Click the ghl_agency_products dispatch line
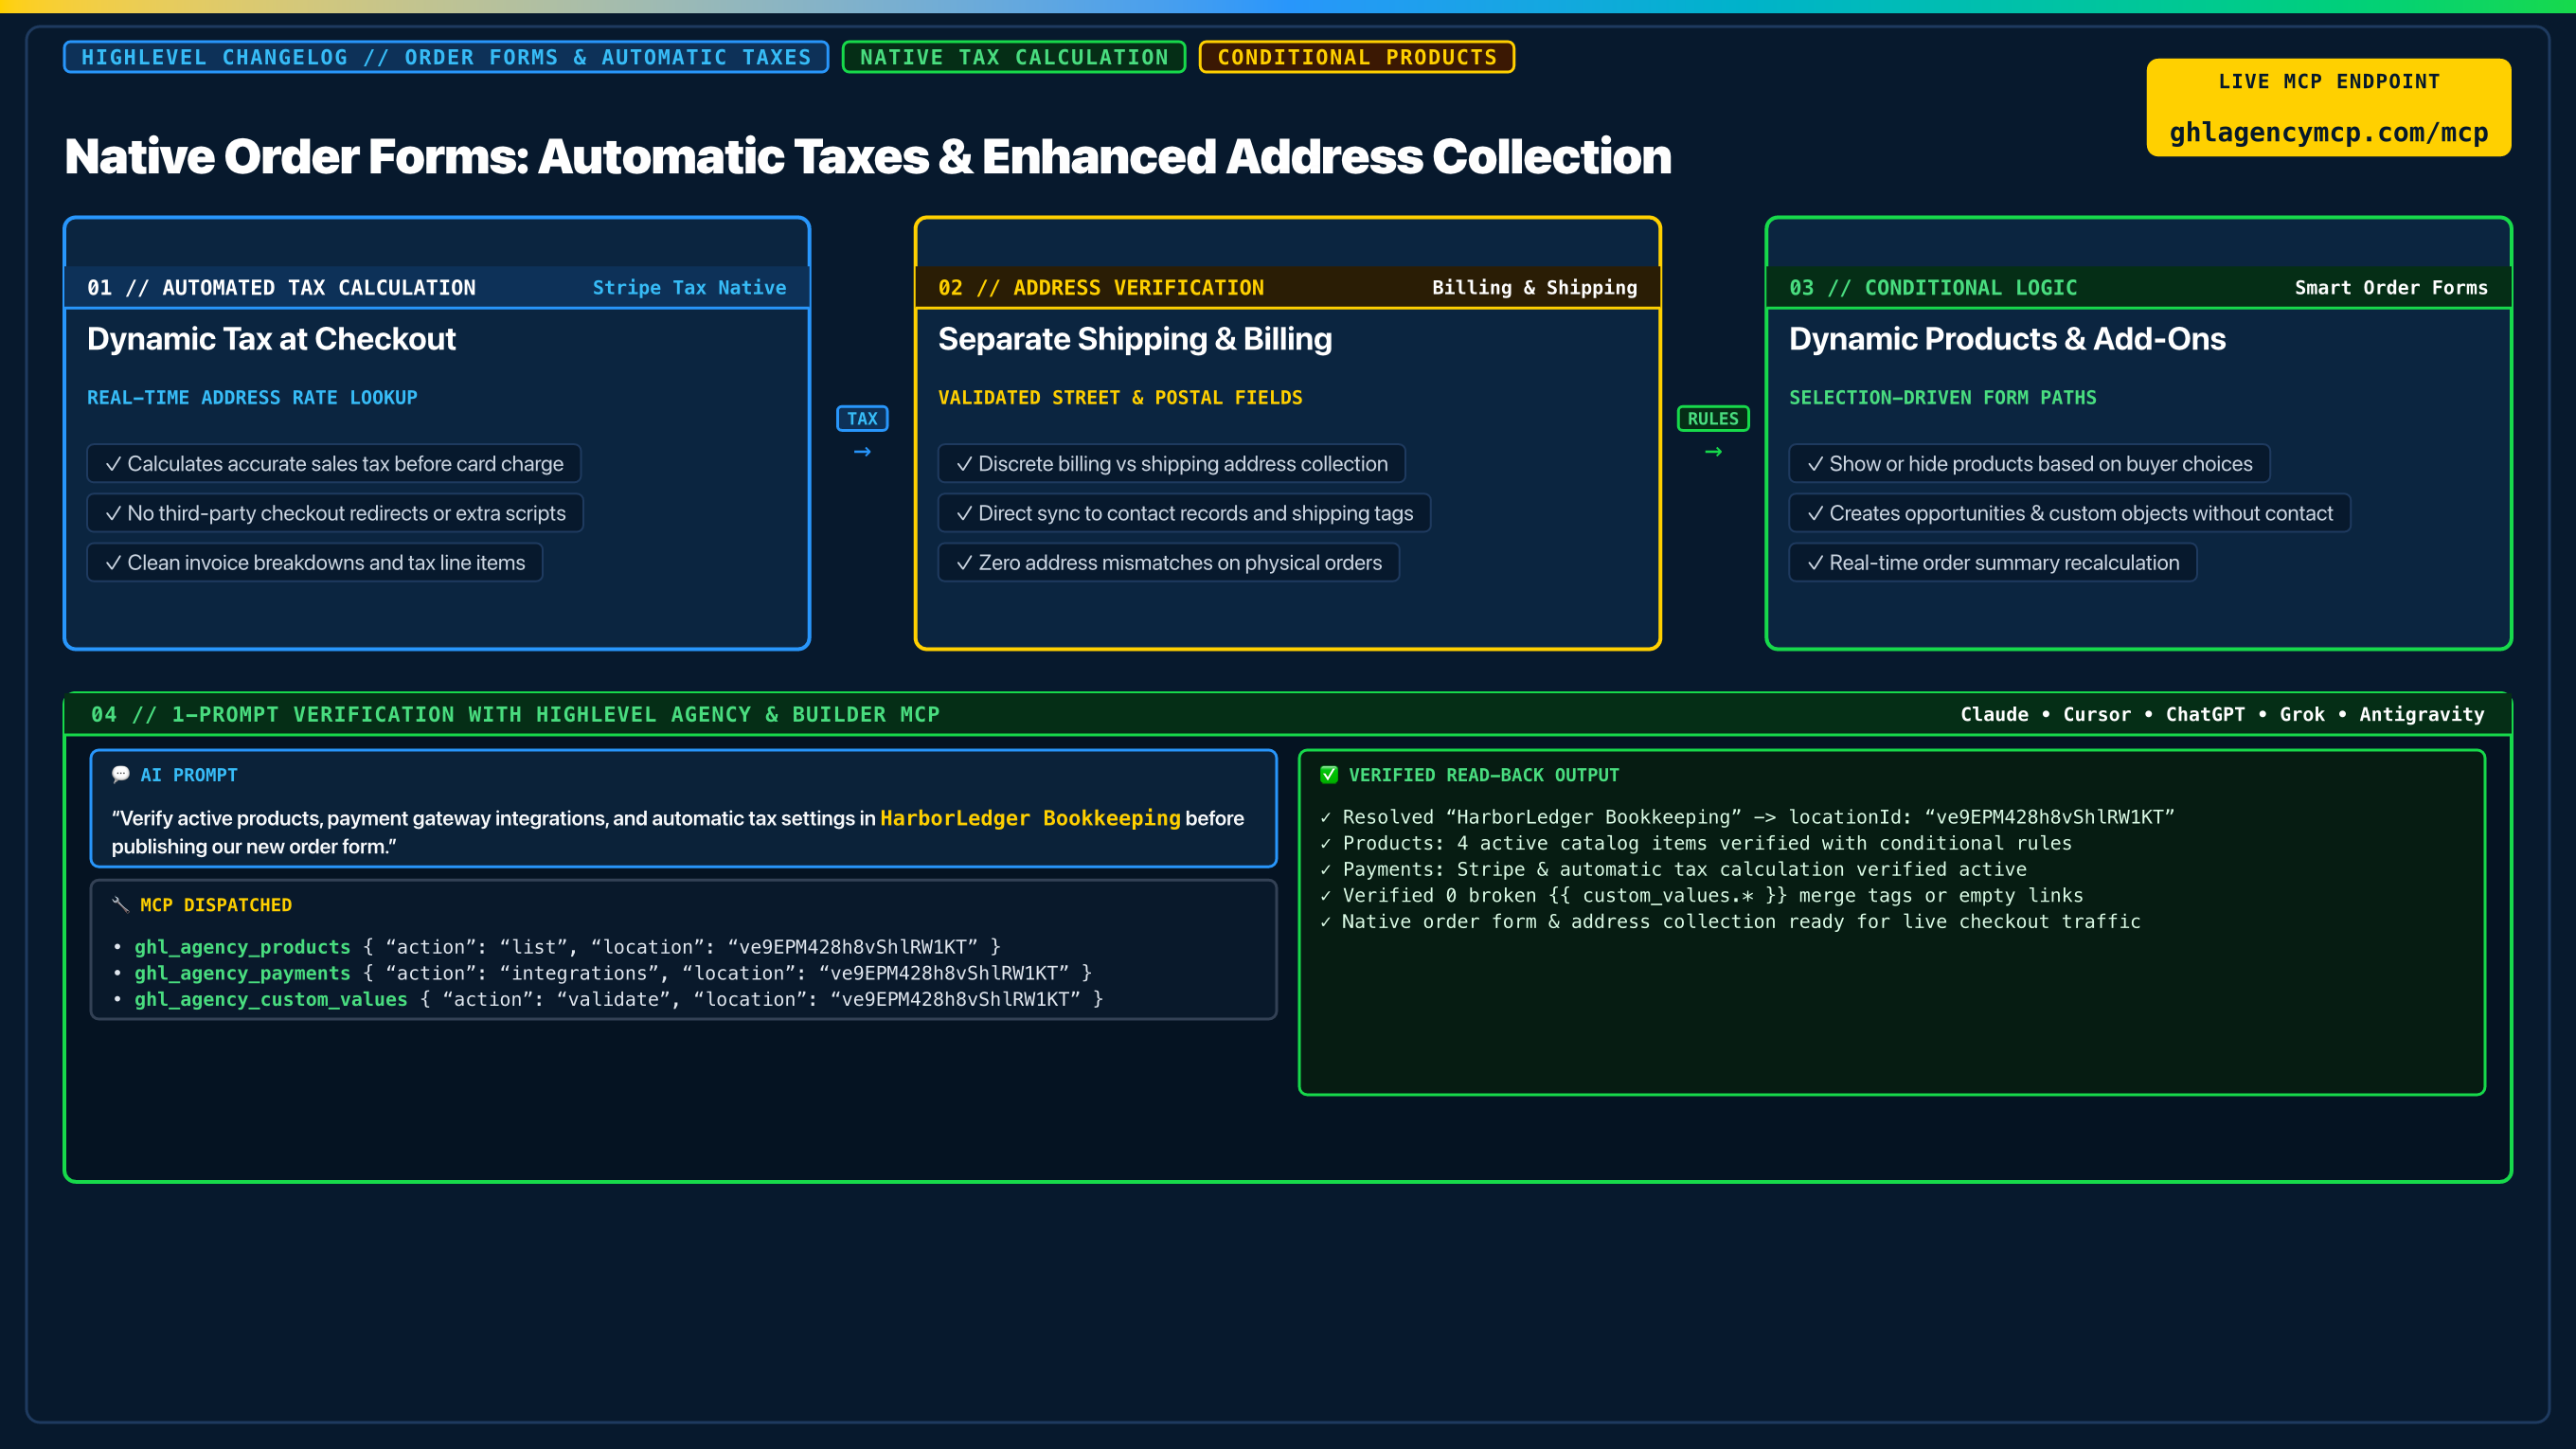The height and width of the screenshot is (1449, 2576). tap(557, 946)
